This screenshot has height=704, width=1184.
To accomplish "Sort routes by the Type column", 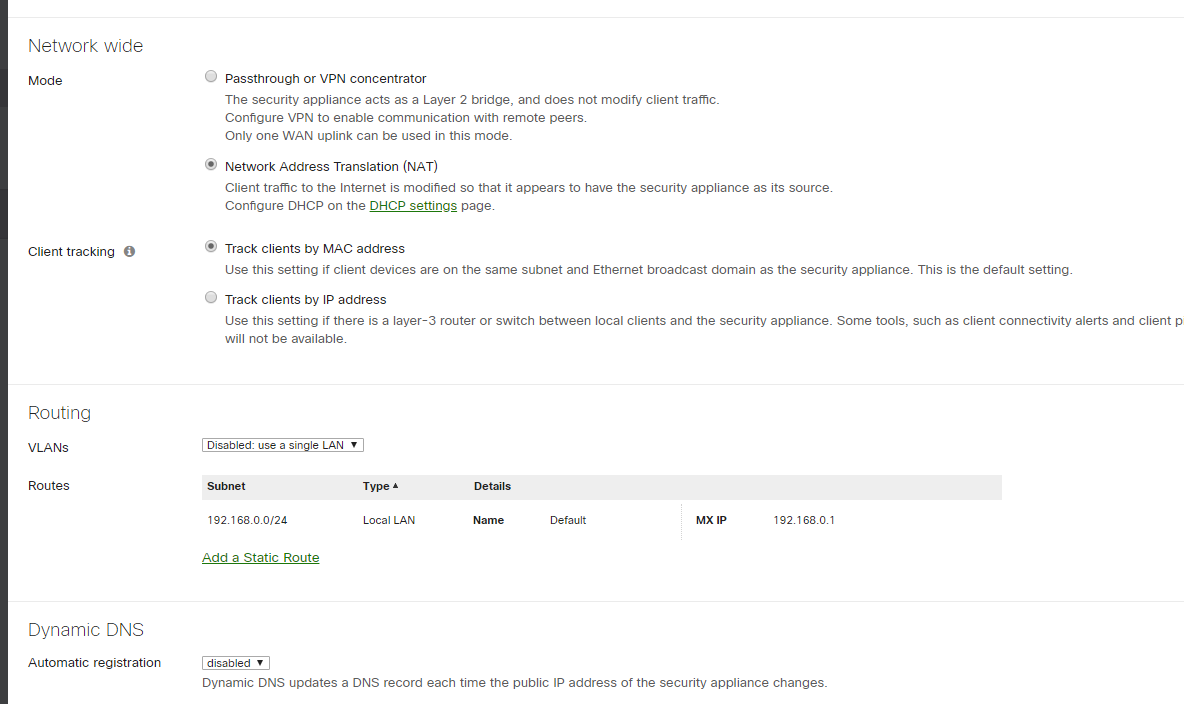I will tap(378, 486).
